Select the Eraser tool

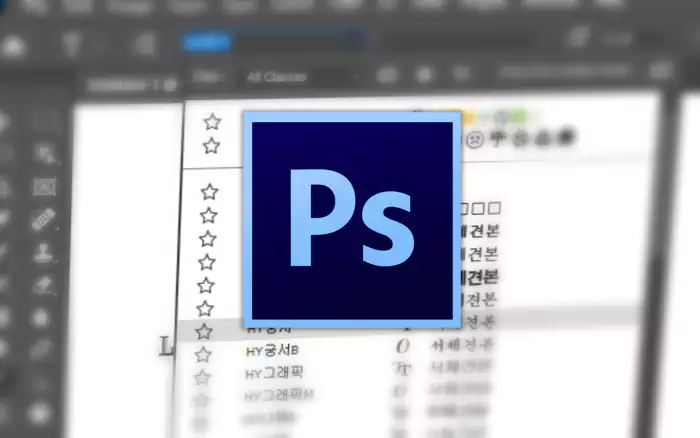(x=43, y=285)
